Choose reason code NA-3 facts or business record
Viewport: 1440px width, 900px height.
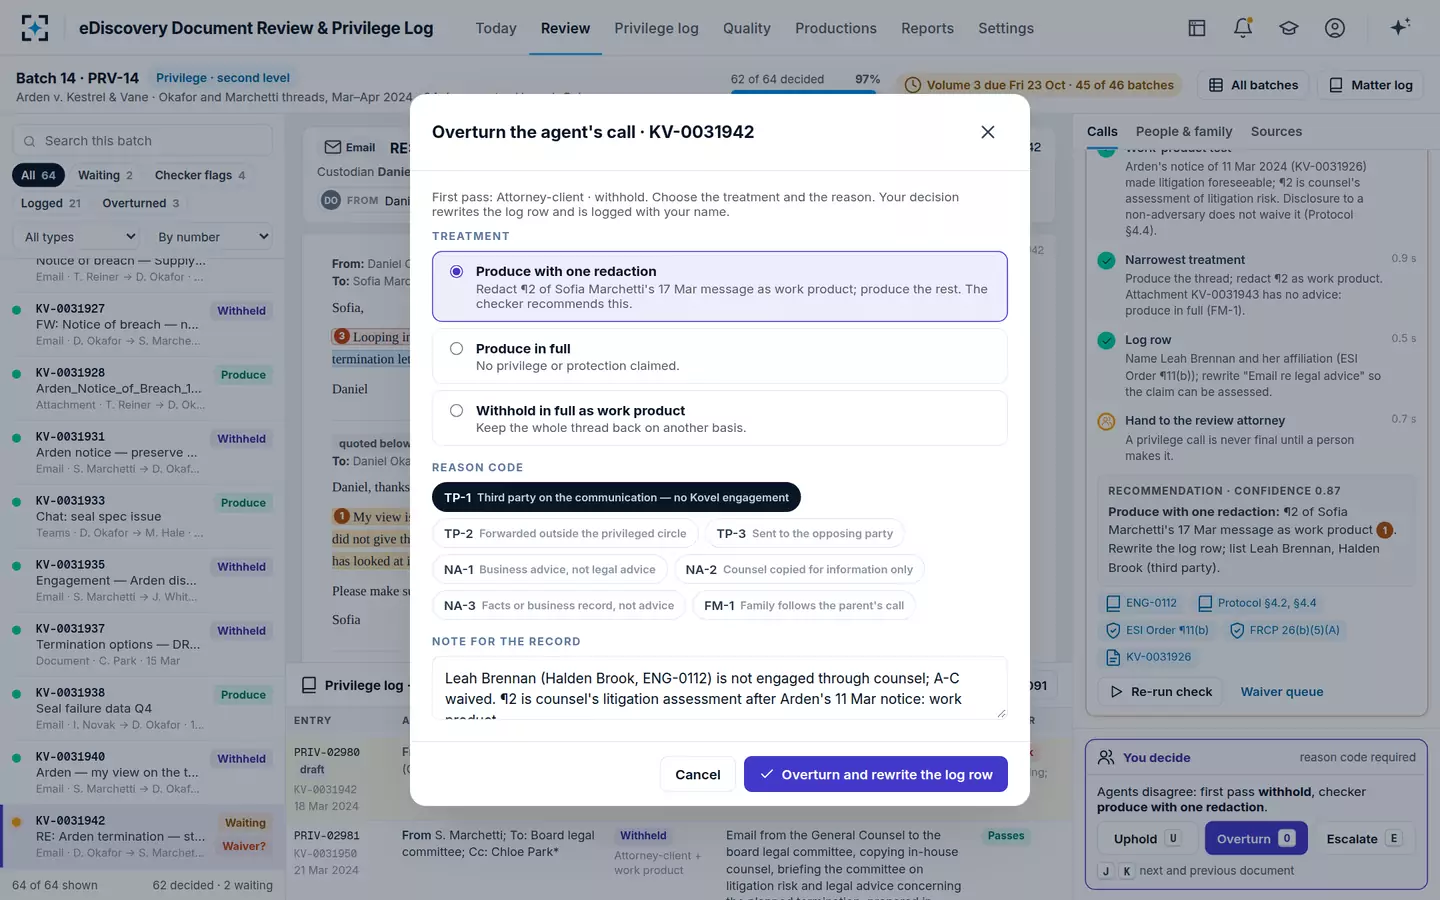pyautogui.click(x=558, y=605)
